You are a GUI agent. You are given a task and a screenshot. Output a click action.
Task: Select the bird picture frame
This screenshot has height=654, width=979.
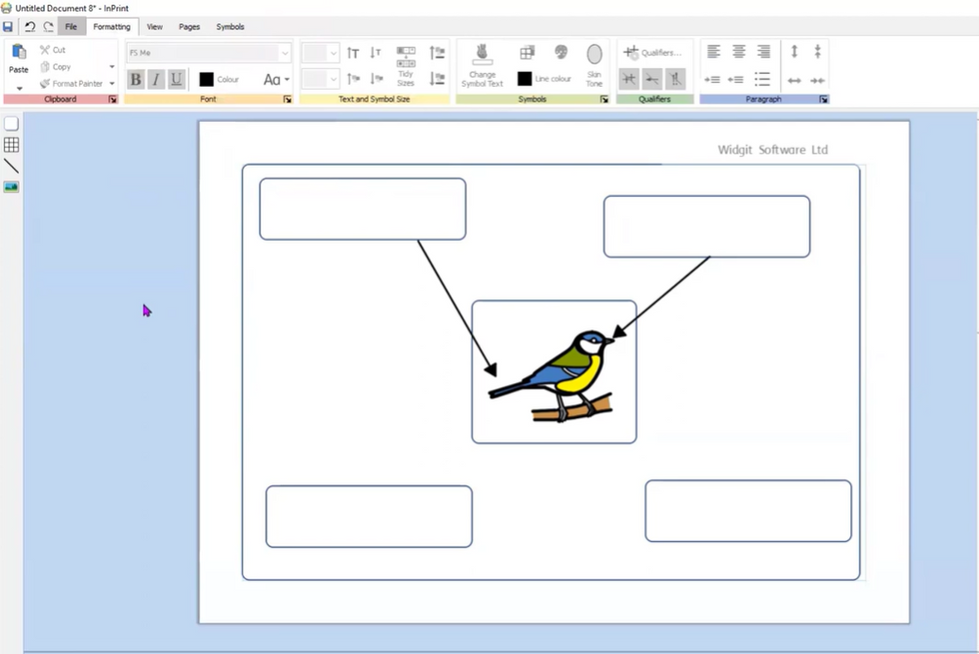[554, 372]
